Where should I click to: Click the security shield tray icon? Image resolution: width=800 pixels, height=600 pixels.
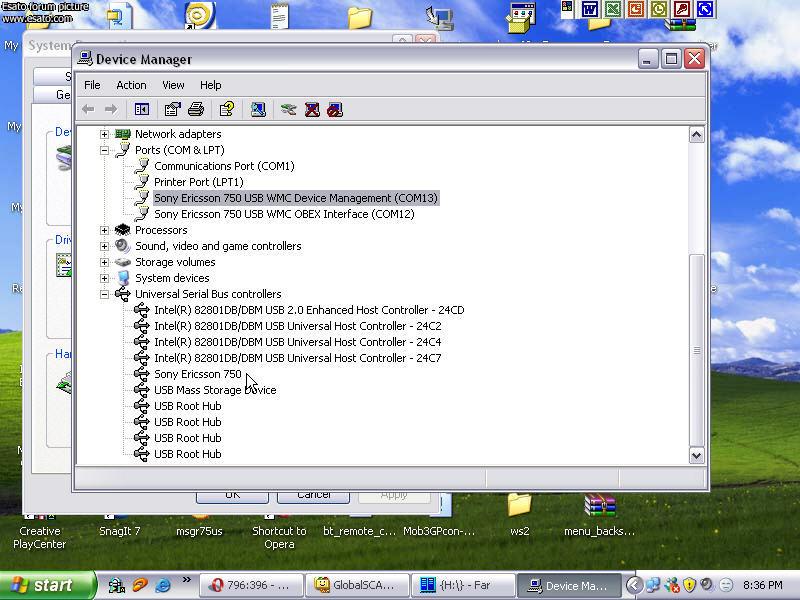click(x=689, y=585)
